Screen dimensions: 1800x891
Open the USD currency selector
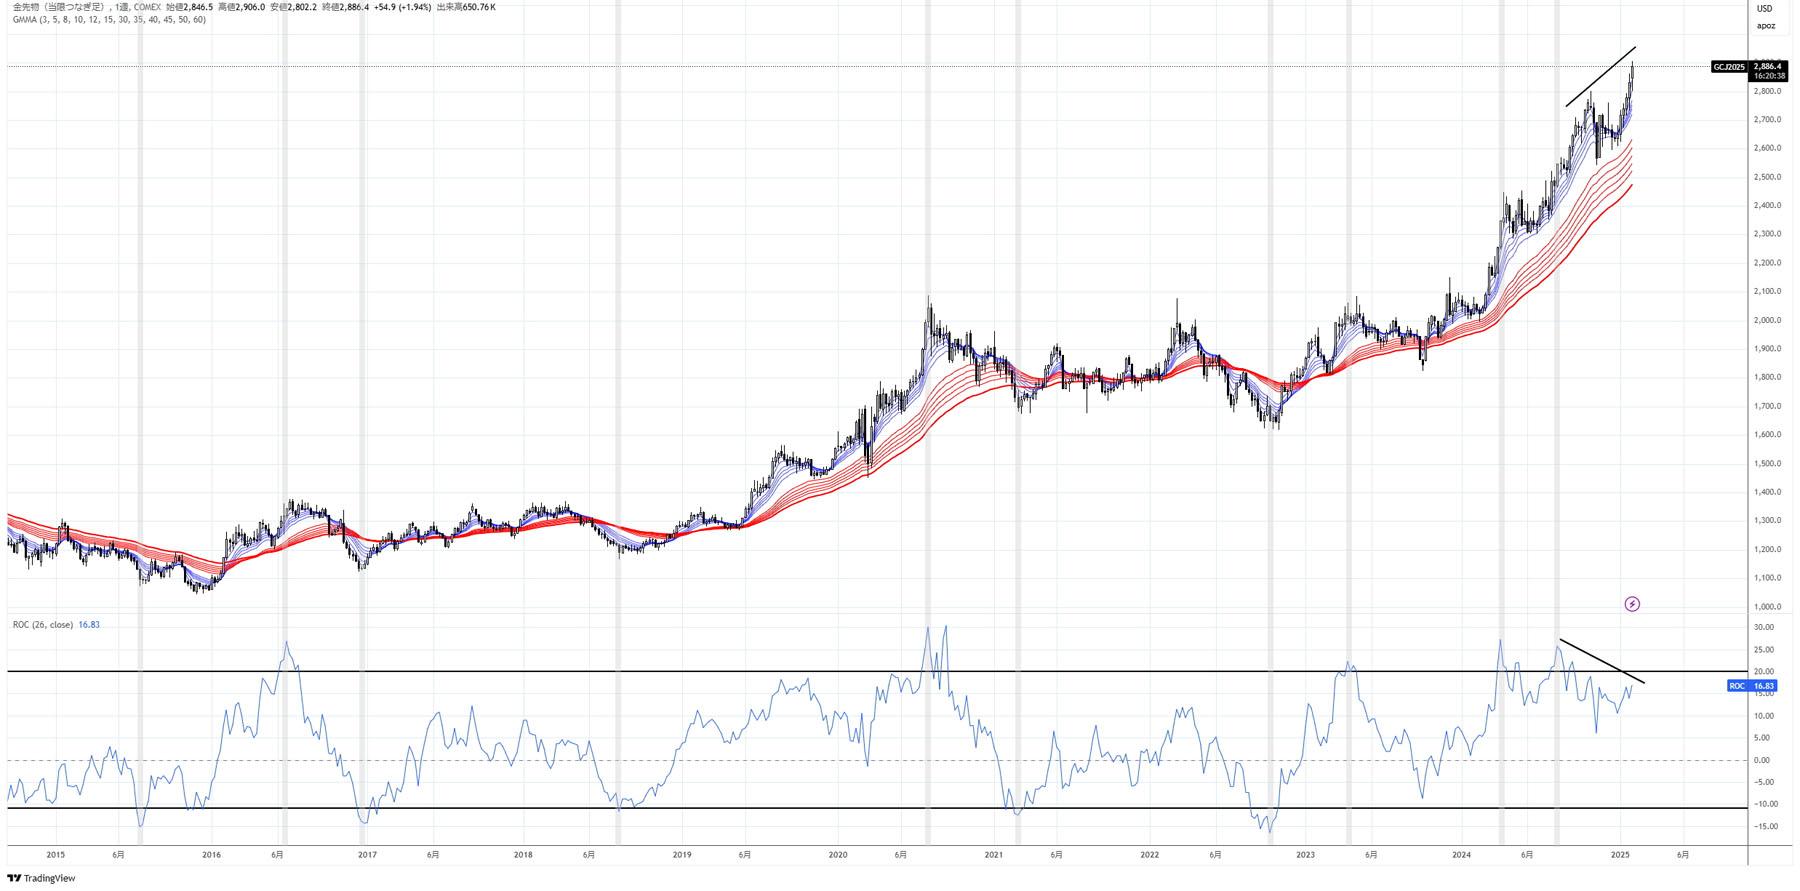point(1765,9)
